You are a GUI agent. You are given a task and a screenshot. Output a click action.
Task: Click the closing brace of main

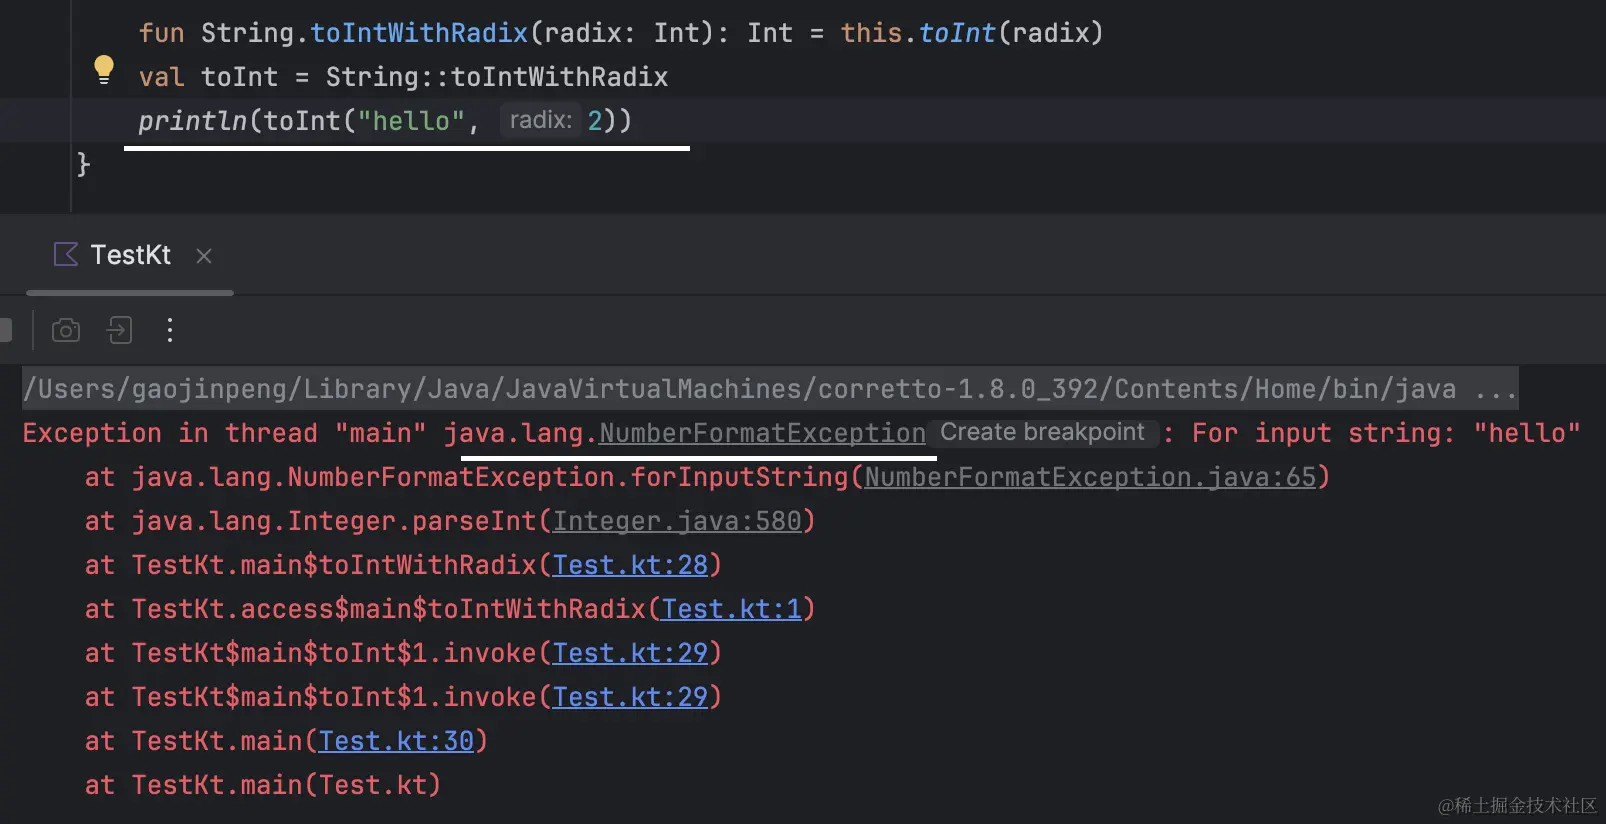(x=84, y=164)
